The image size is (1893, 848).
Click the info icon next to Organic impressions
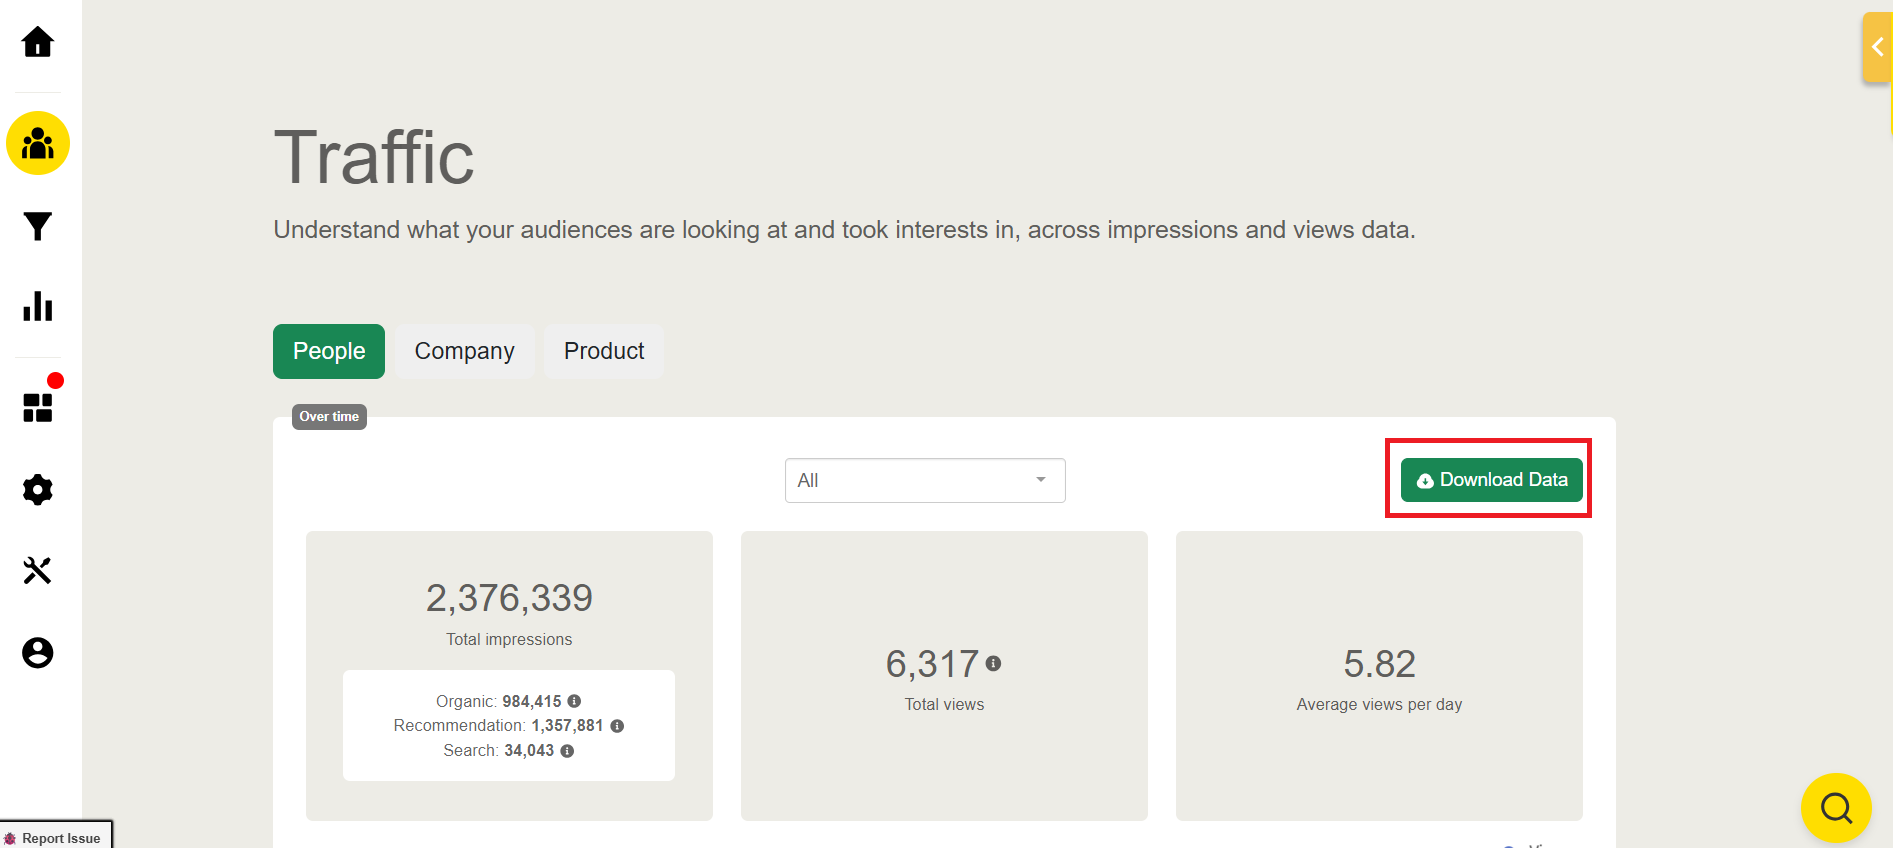[574, 701]
